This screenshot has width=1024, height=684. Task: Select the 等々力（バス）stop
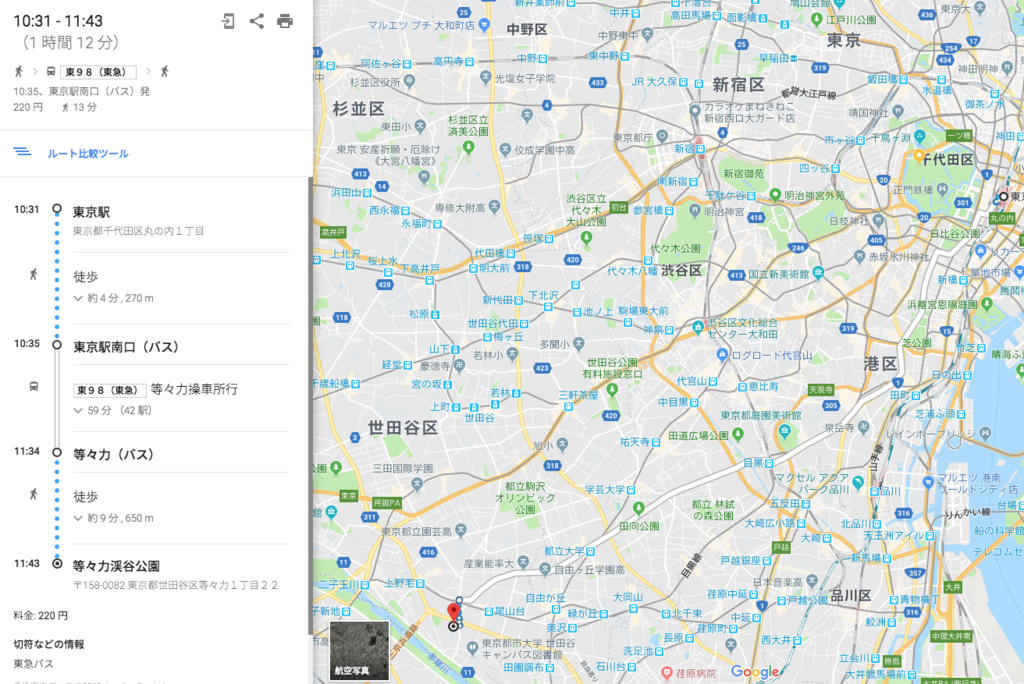[114, 455]
